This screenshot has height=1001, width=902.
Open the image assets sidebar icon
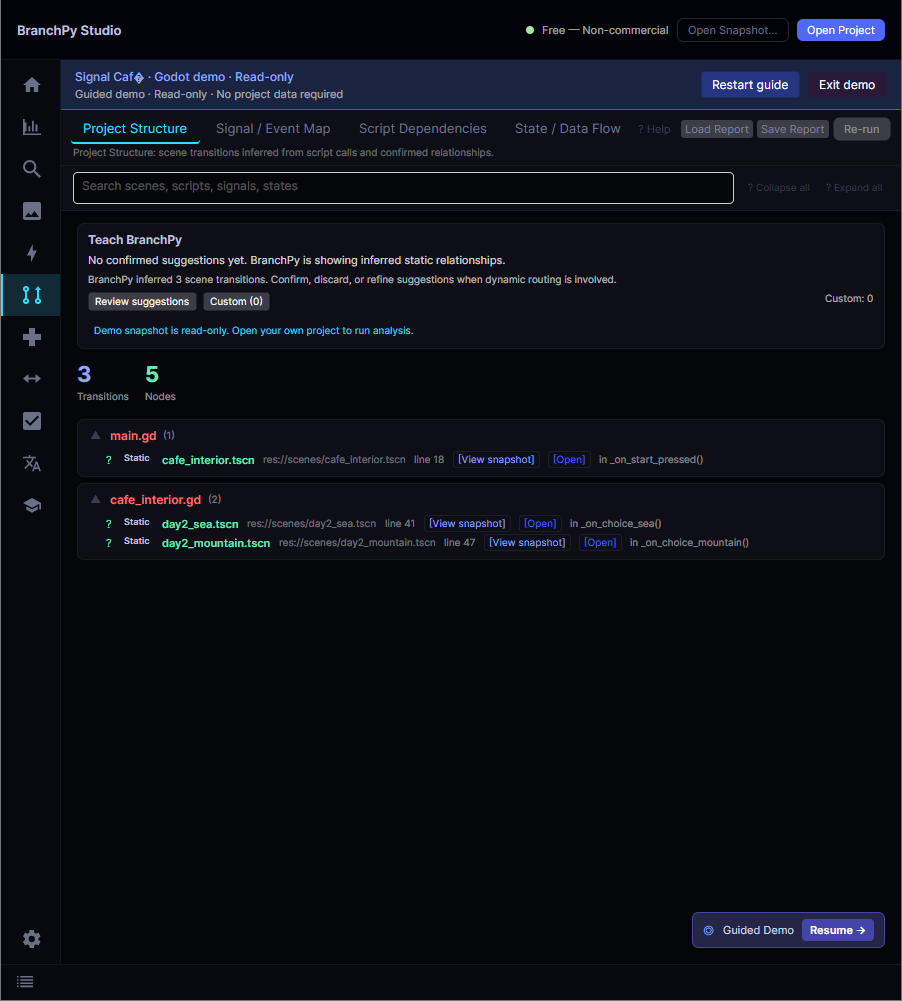click(31, 211)
